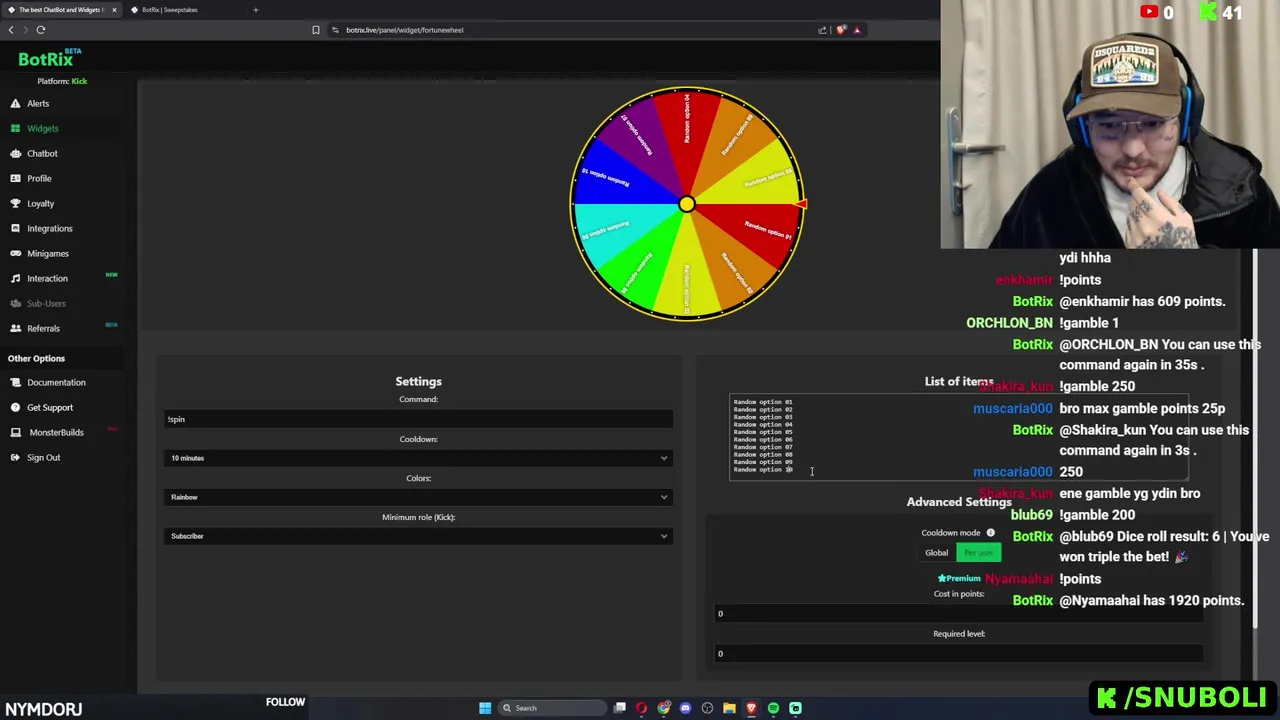This screenshot has height=720, width=1280.
Task: Open the Widgets section in sidebar
Action: (x=43, y=129)
